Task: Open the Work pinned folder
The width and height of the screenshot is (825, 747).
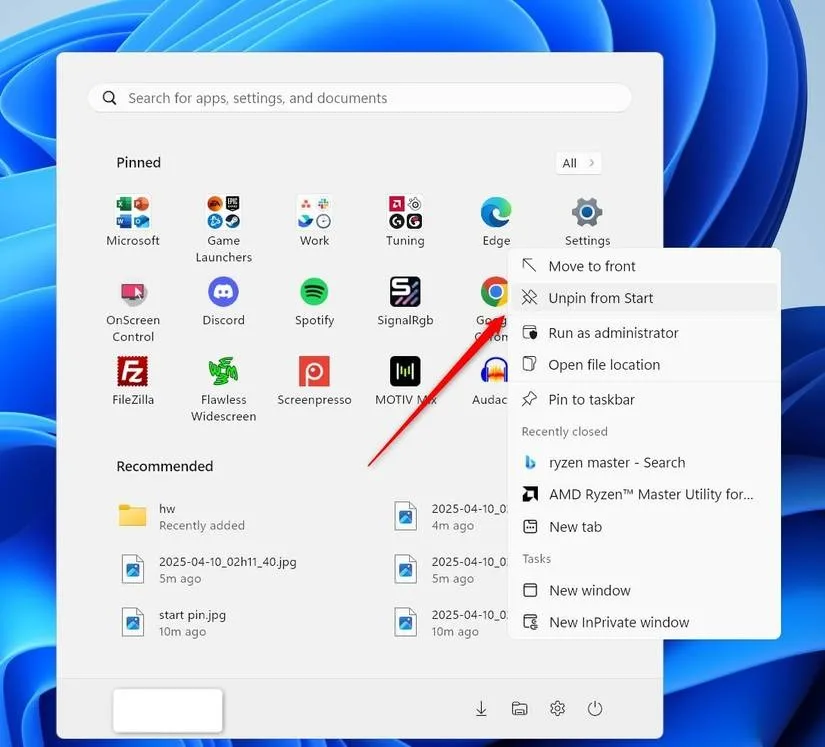Action: click(x=314, y=212)
